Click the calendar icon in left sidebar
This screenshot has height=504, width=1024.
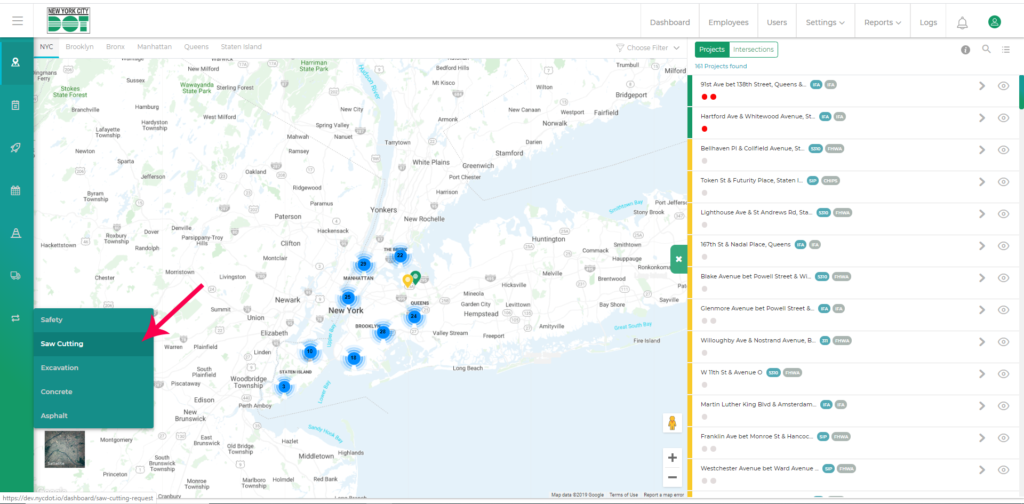point(16,190)
